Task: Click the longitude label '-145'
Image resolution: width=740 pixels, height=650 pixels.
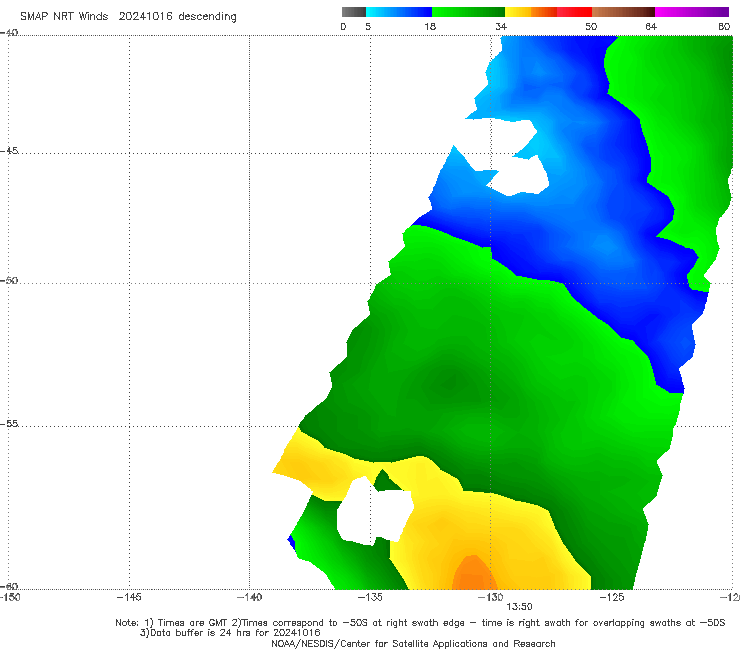Action: pyautogui.click(x=129, y=597)
